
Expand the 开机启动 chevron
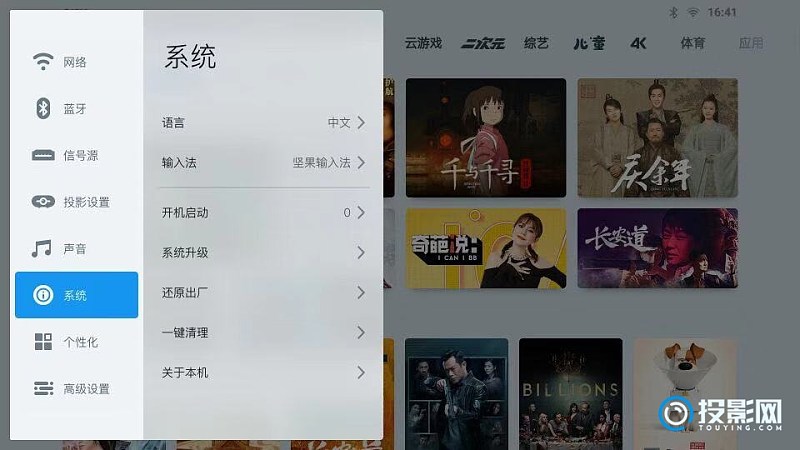pos(361,212)
